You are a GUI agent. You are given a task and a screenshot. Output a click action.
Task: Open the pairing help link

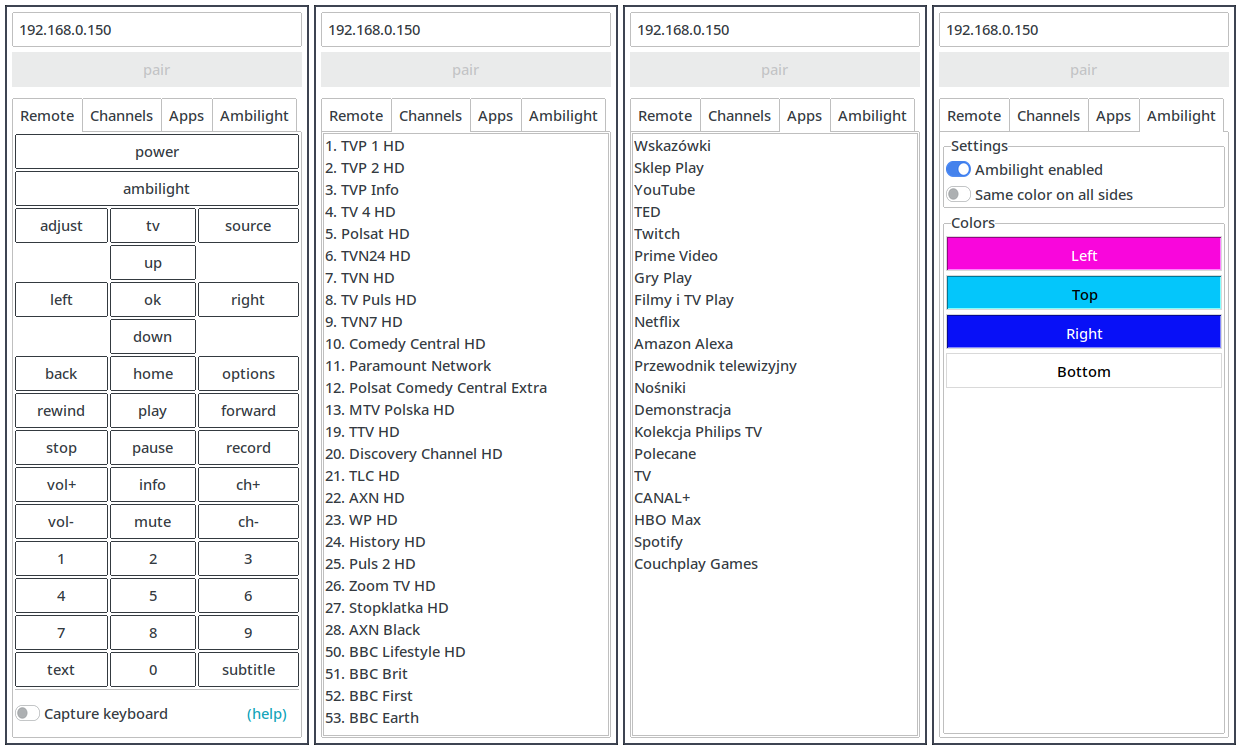click(x=267, y=713)
